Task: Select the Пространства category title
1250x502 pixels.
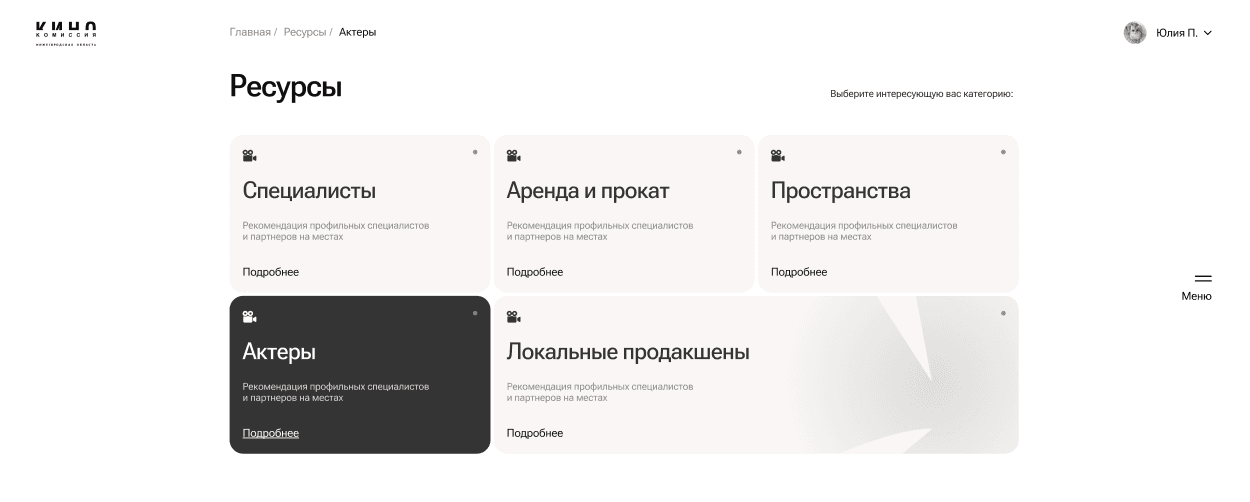Action: point(840,191)
